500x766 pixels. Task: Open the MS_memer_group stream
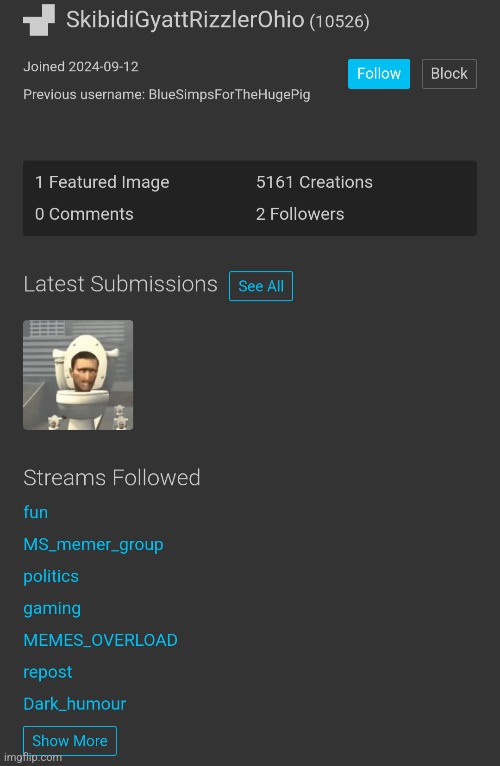click(93, 544)
